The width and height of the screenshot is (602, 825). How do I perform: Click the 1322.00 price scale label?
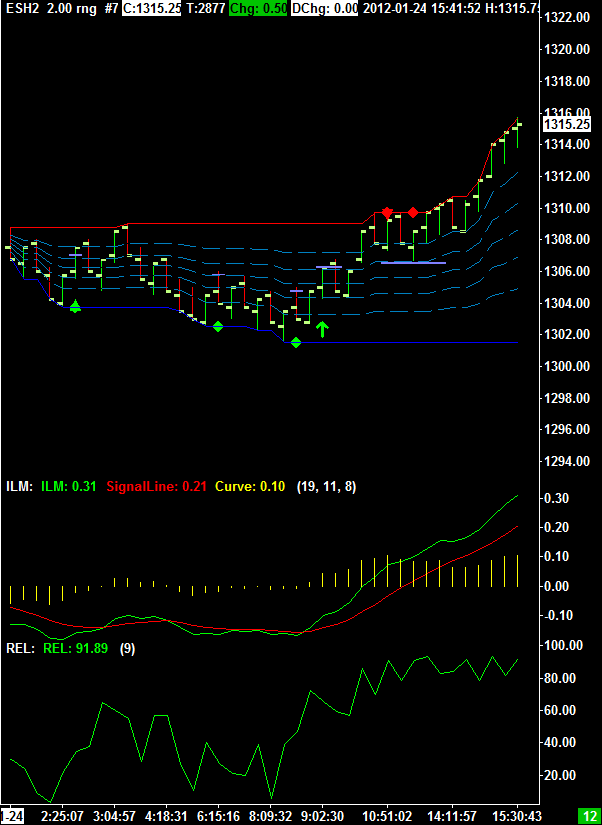[566, 18]
